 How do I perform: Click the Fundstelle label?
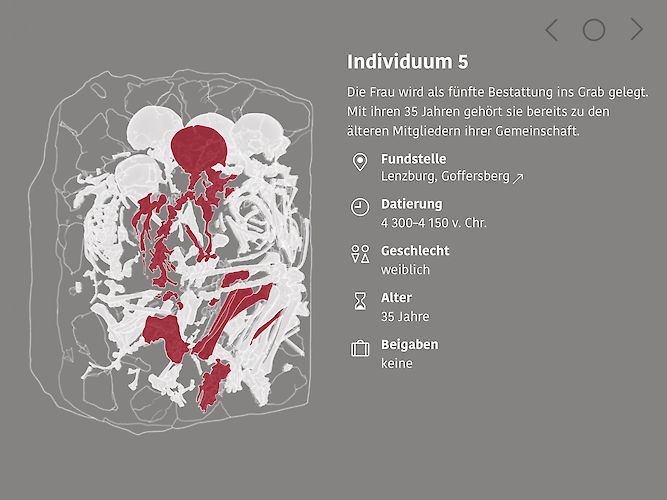[413, 159]
